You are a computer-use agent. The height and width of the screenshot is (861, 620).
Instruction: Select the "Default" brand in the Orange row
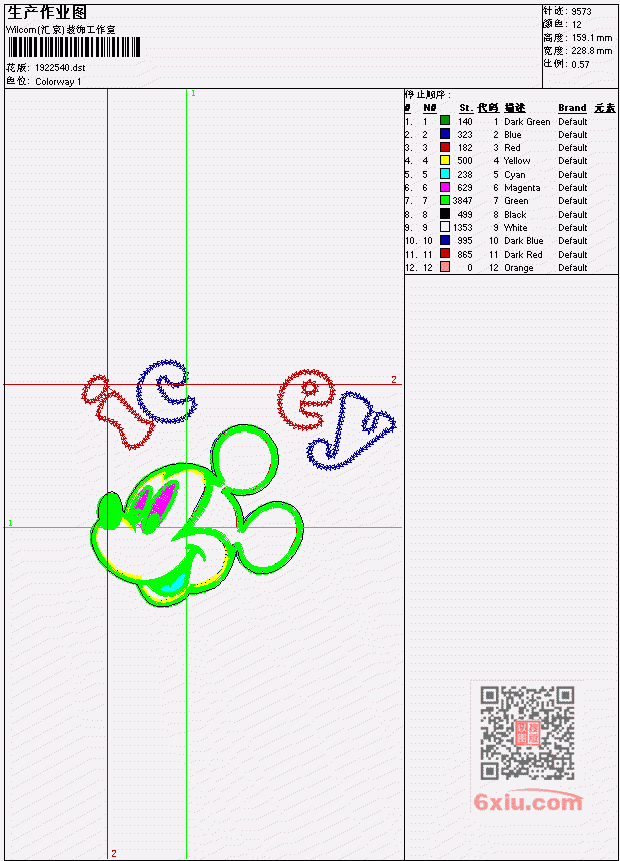[x=573, y=267]
